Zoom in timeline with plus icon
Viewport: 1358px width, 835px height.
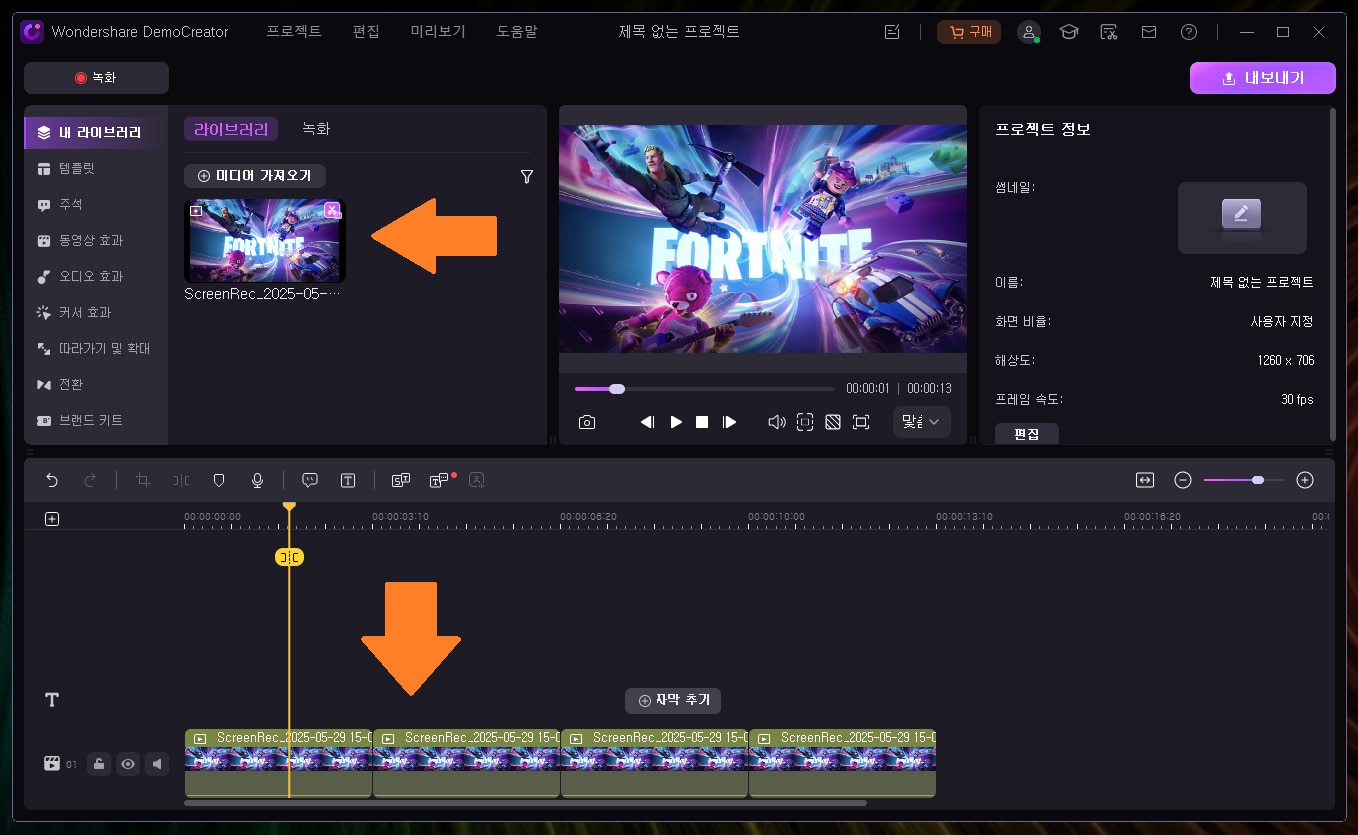[x=1304, y=480]
